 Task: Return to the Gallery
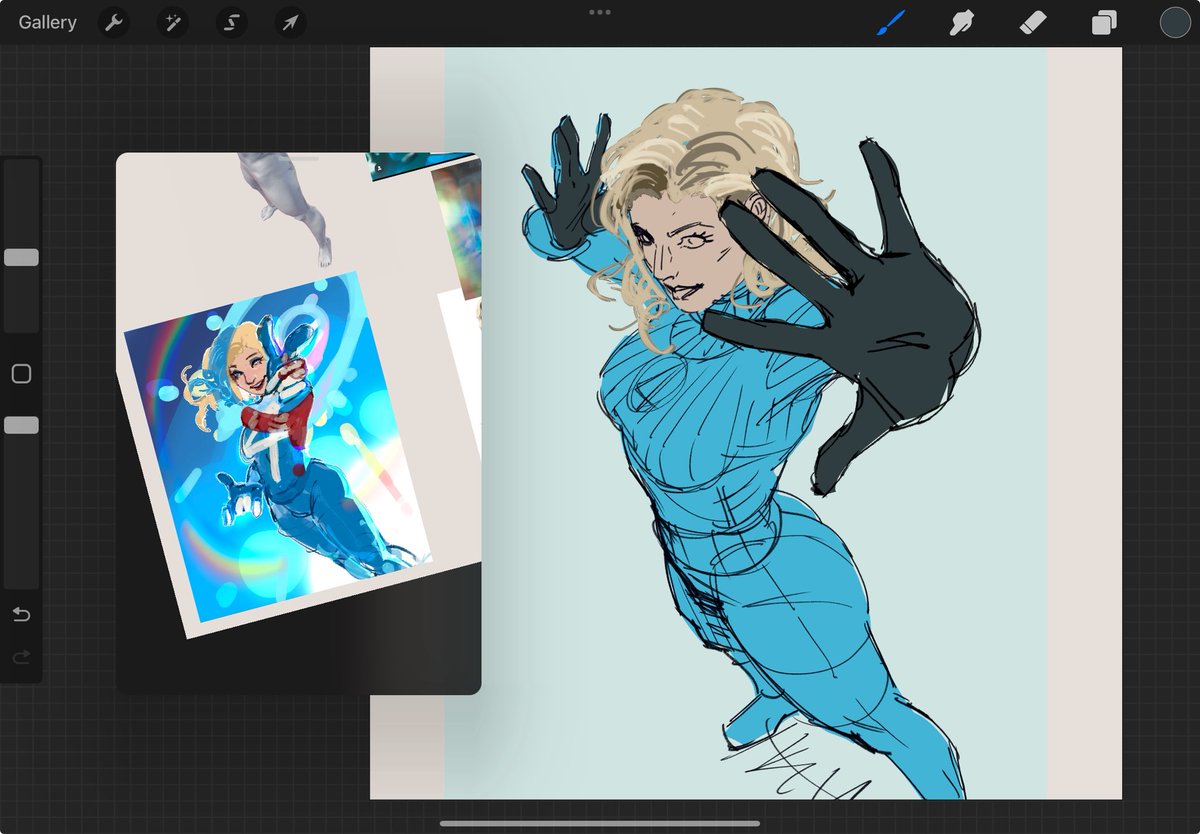pos(46,22)
